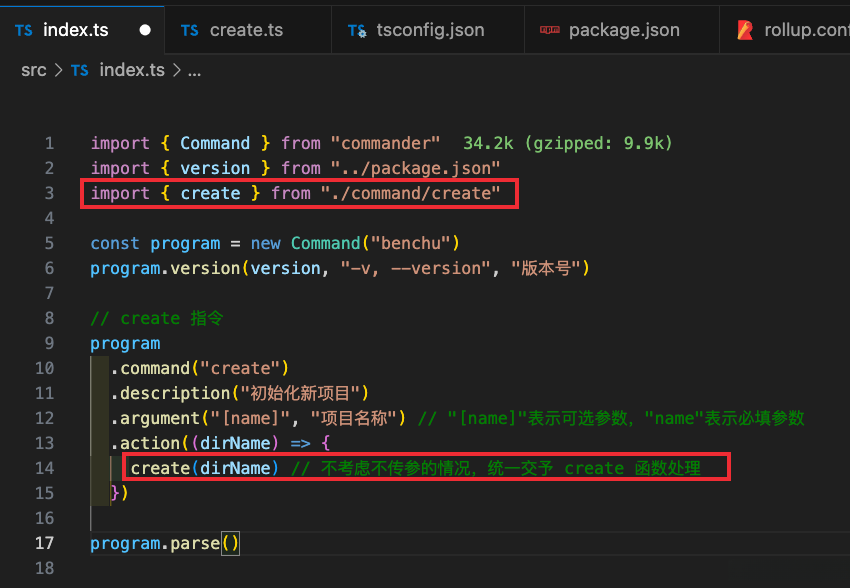Image resolution: width=850 pixels, height=588 pixels.
Task: Select the src breadcrumb segment
Action: pyautogui.click(x=34, y=70)
